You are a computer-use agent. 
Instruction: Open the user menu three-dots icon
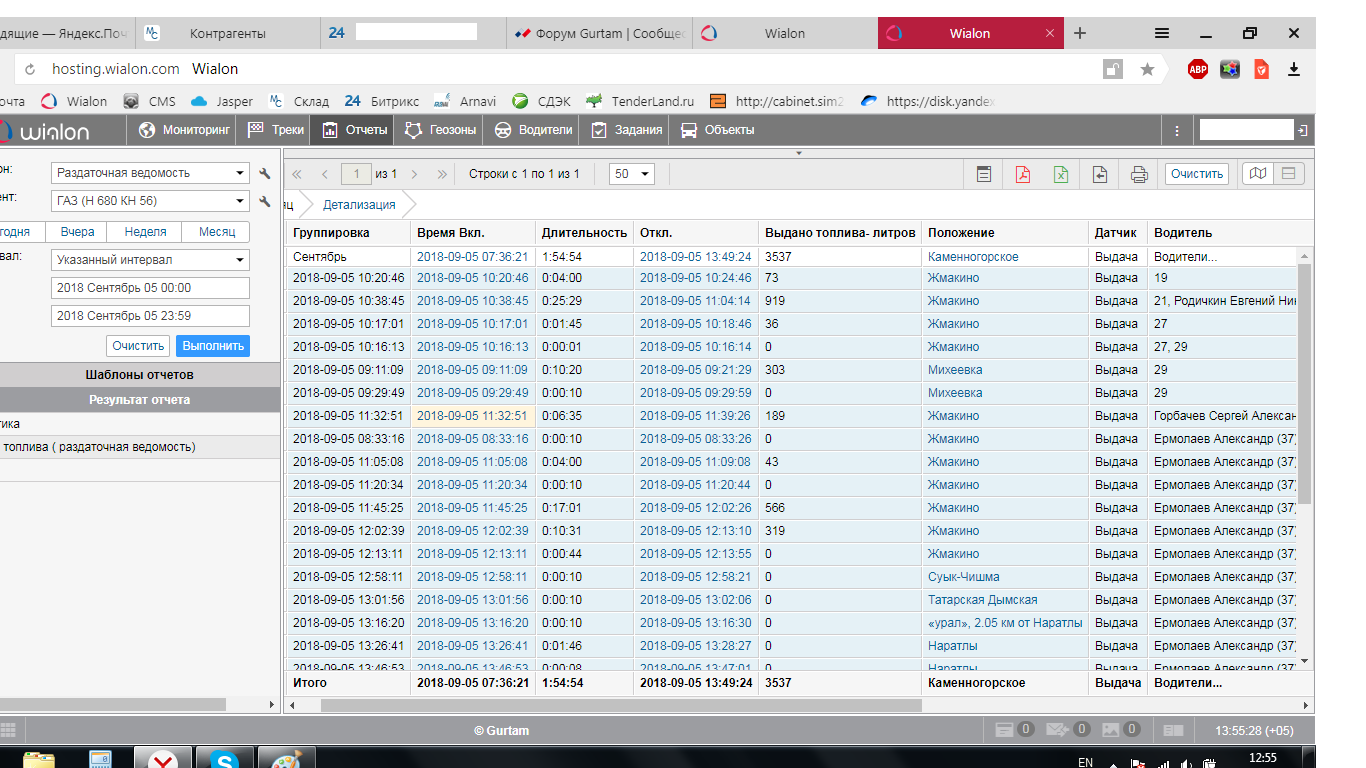point(1177,130)
